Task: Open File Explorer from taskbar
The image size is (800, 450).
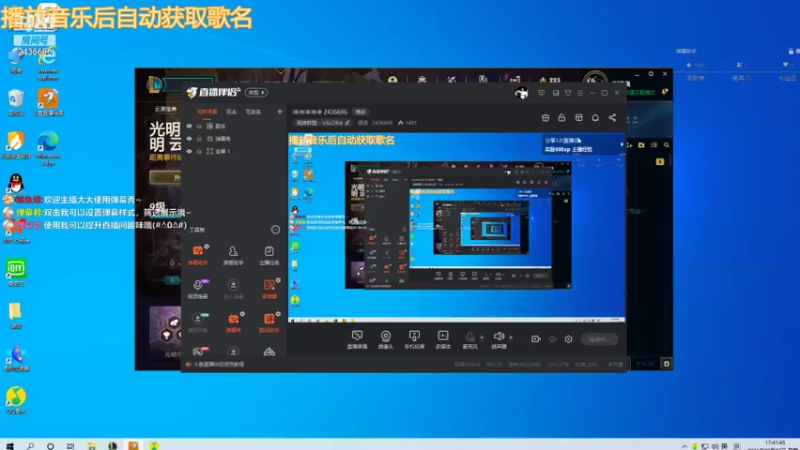Action: click(x=91, y=446)
